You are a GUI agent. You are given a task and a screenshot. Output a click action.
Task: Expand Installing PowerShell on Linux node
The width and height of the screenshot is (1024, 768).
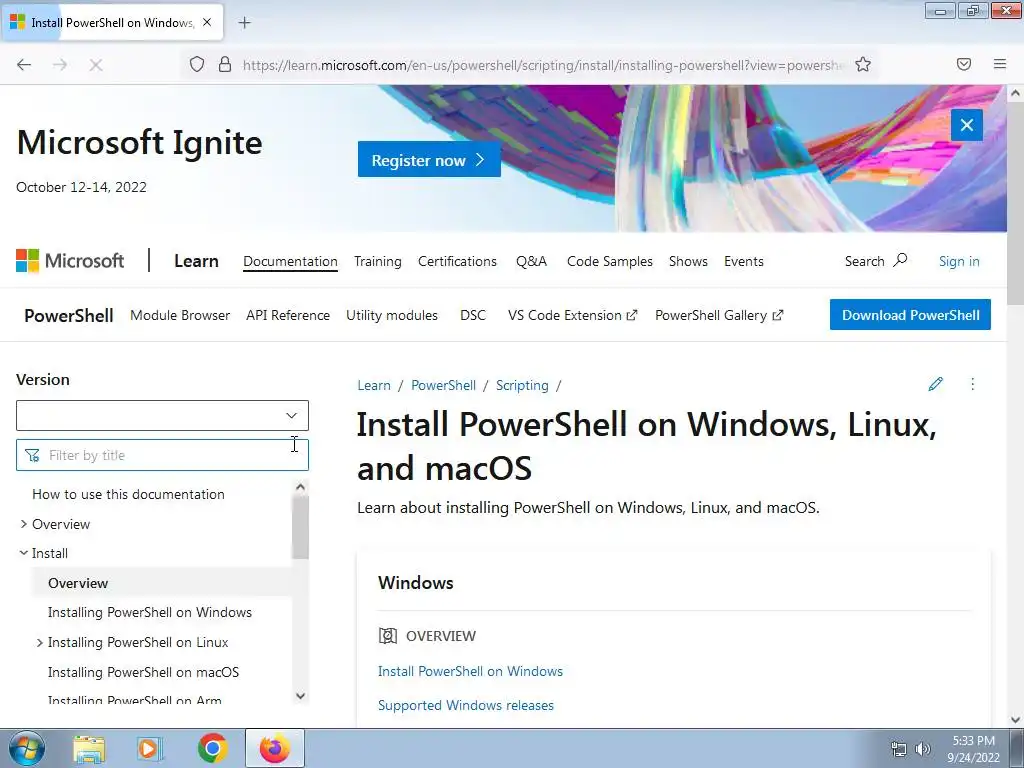tap(40, 643)
